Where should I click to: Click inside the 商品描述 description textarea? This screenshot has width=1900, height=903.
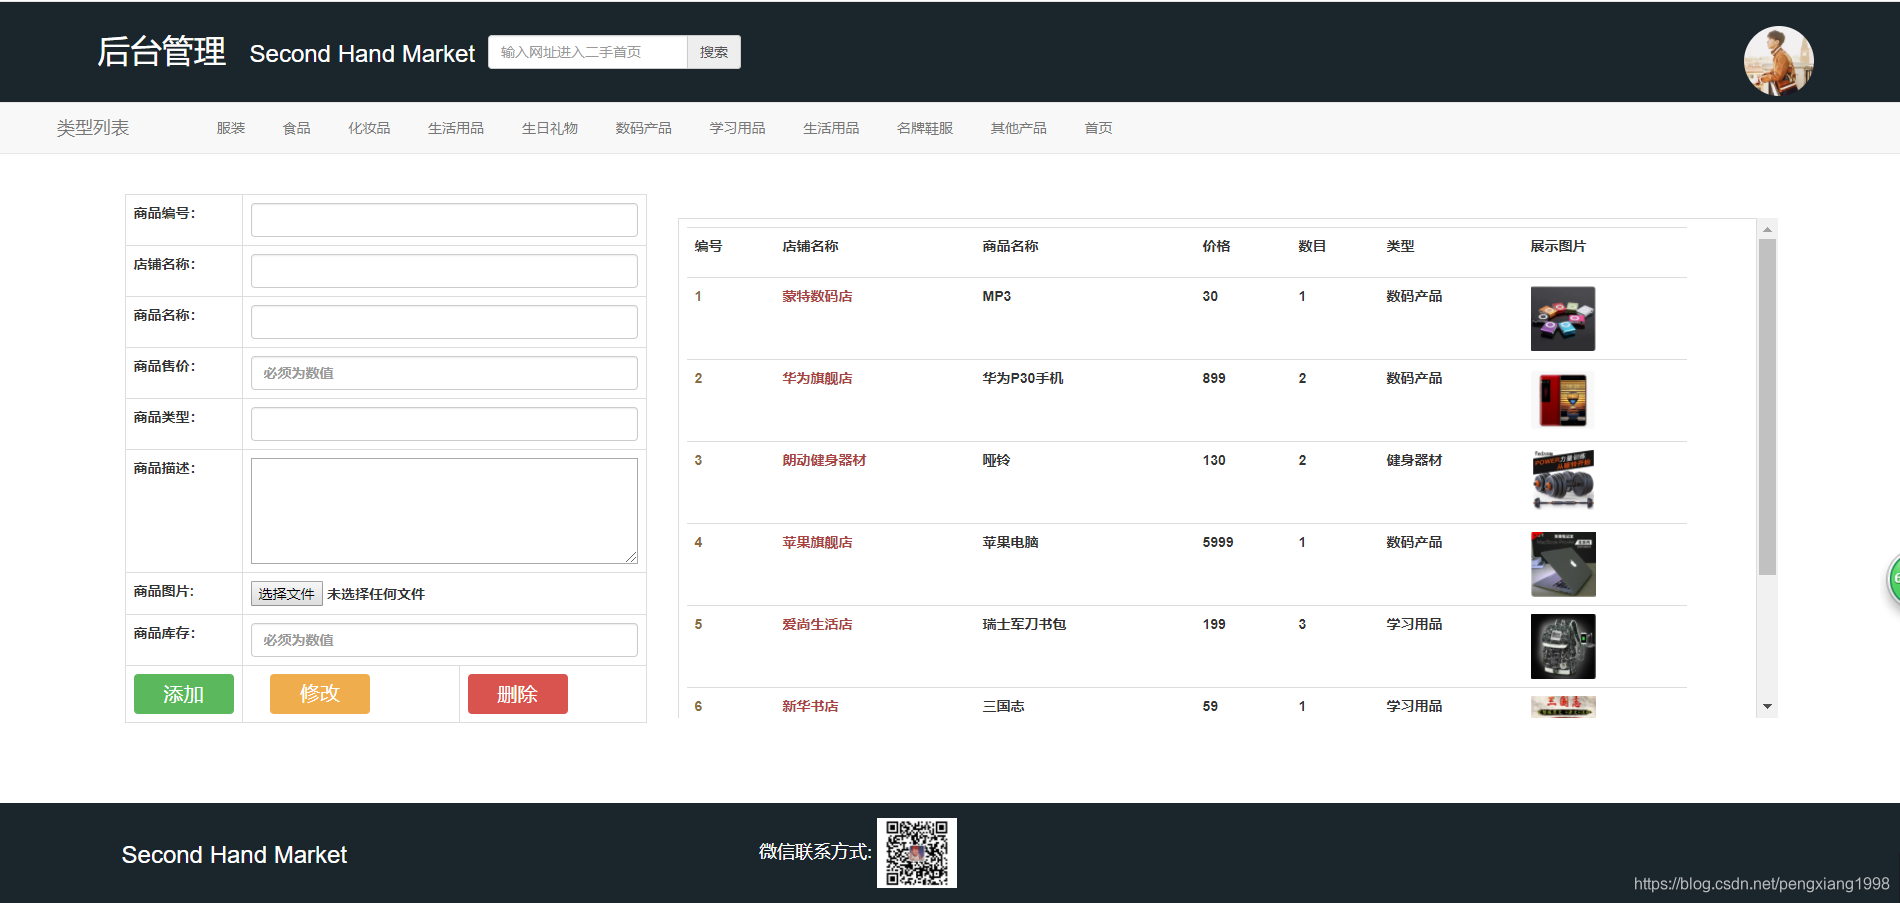pos(444,510)
